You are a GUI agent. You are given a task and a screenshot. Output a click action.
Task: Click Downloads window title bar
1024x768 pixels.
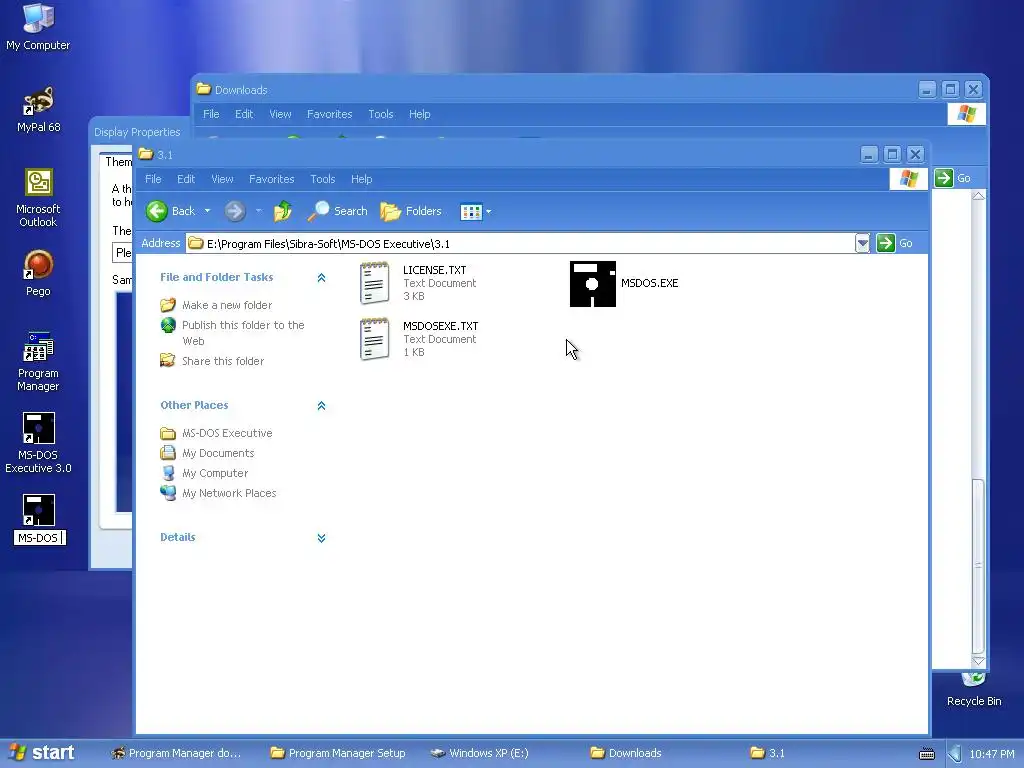(x=555, y=89)
